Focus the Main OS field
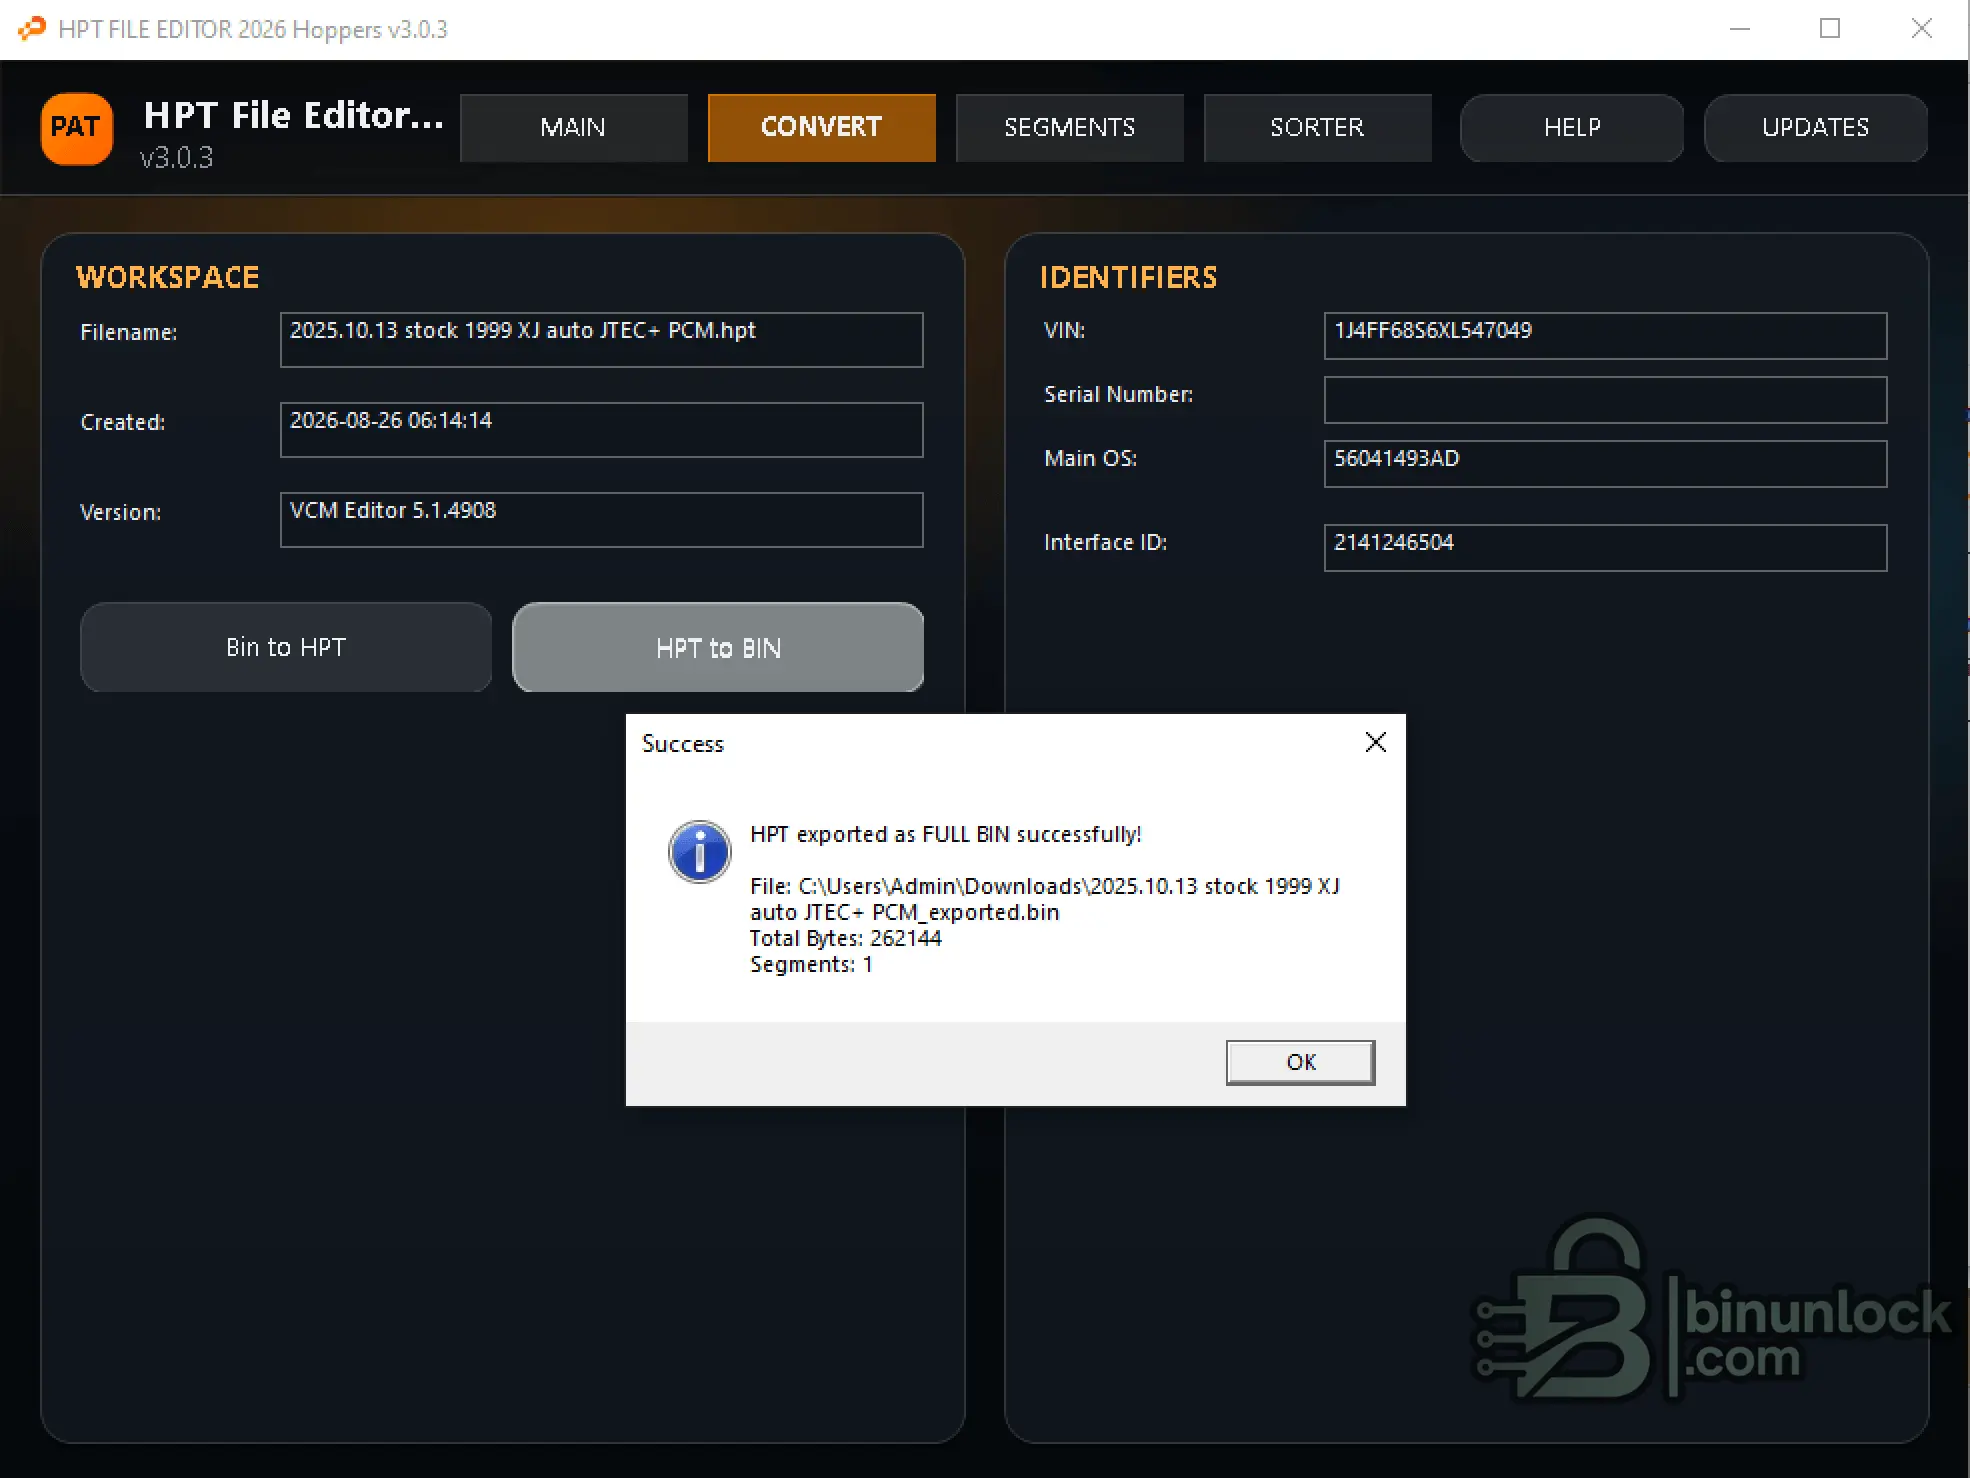The image size is (1970, 1478). click(x=1605, y=464)
